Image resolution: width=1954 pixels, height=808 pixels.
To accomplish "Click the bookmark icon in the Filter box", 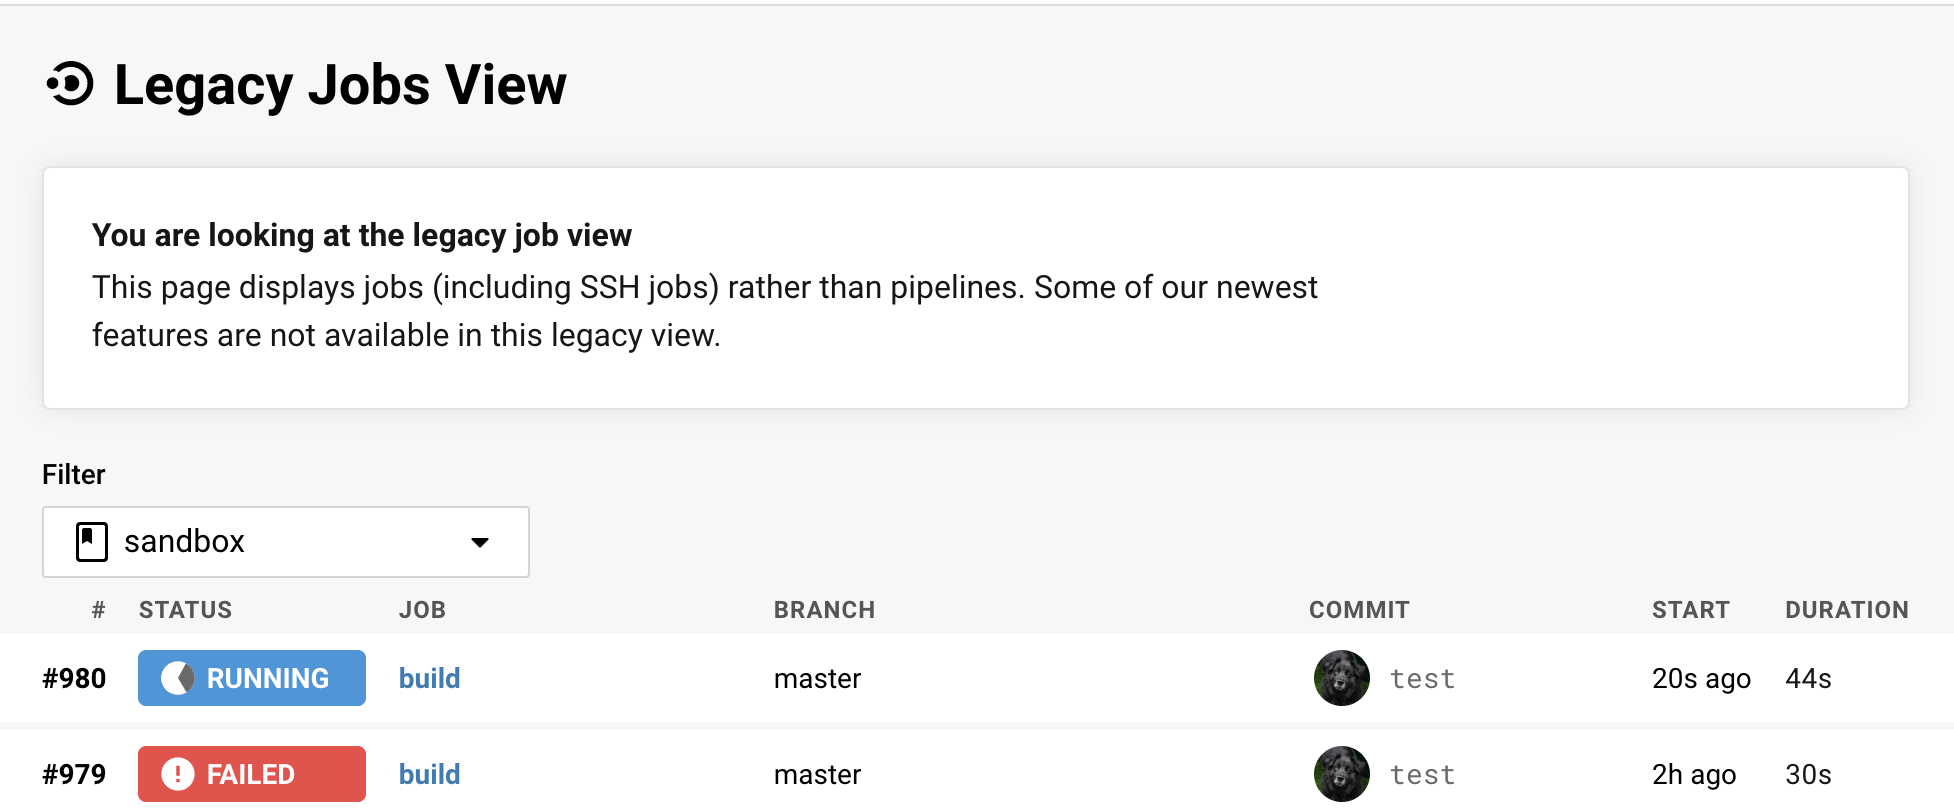I will click(x=92, y=542).
